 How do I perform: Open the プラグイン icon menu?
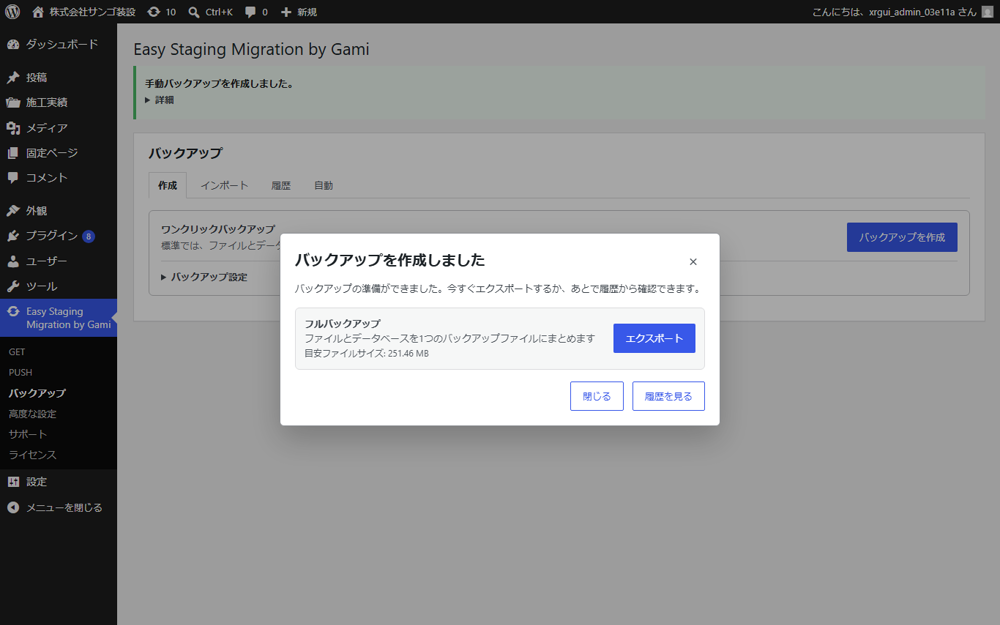point(13,236)
